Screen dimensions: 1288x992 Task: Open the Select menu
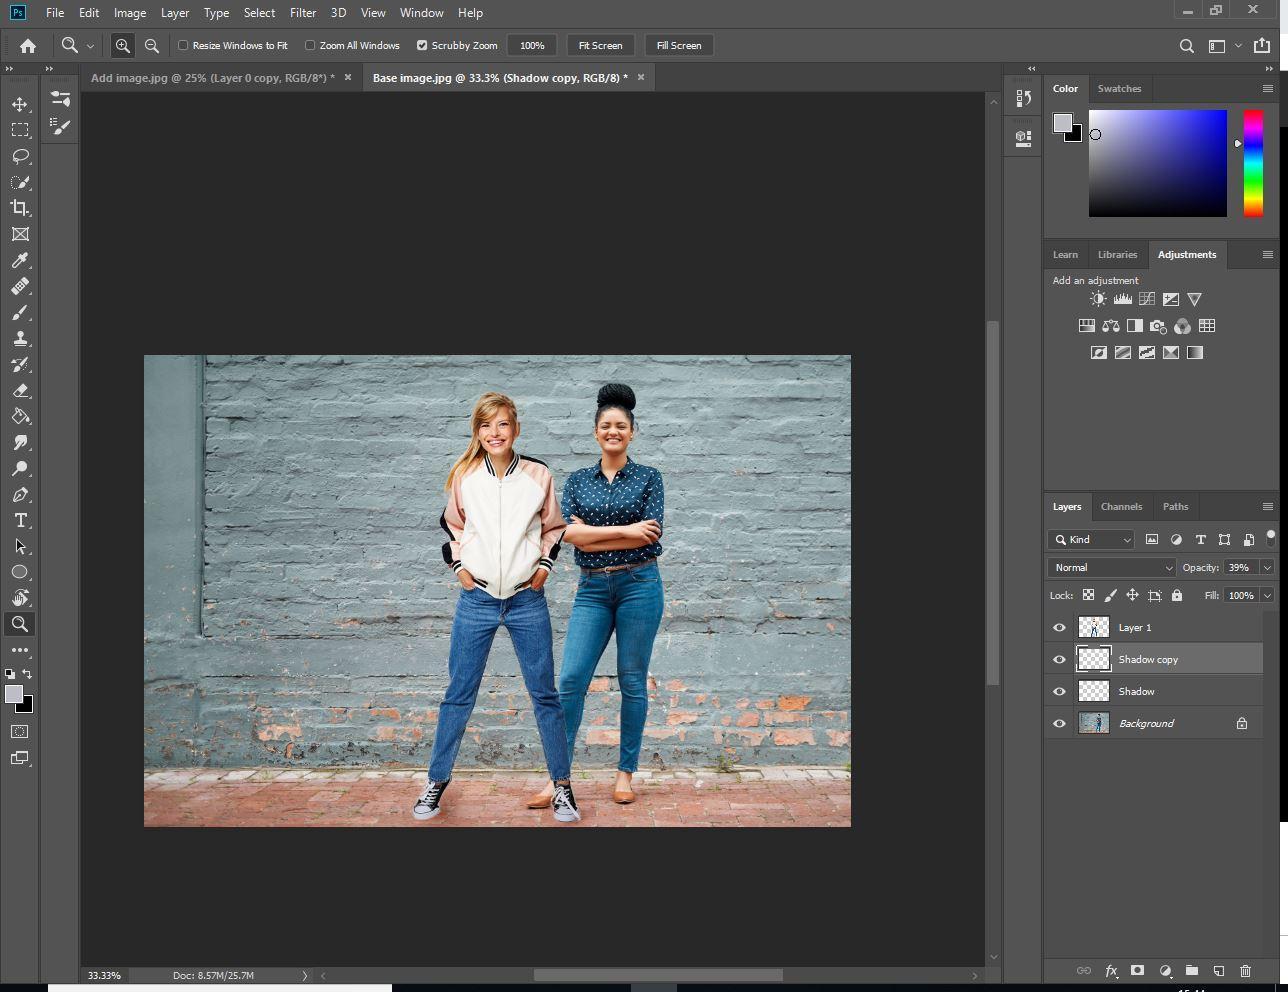coord(259,13)
